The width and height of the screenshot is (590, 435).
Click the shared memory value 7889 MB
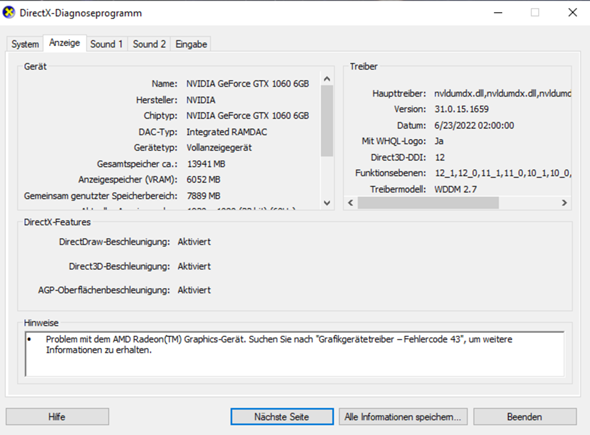204,196
